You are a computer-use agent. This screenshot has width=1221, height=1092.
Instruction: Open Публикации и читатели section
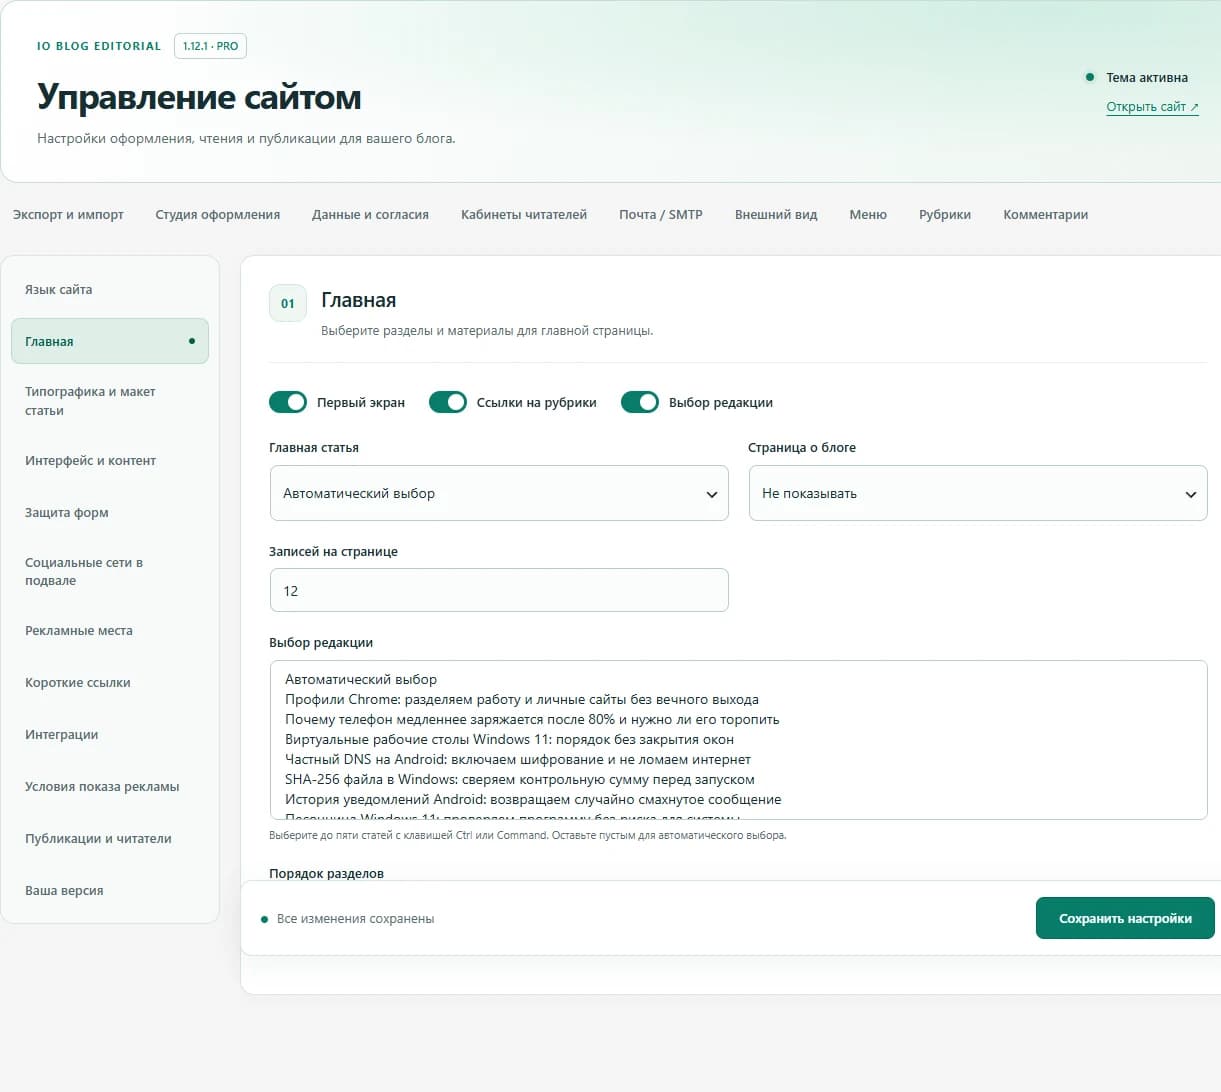(x=110, y=838)
